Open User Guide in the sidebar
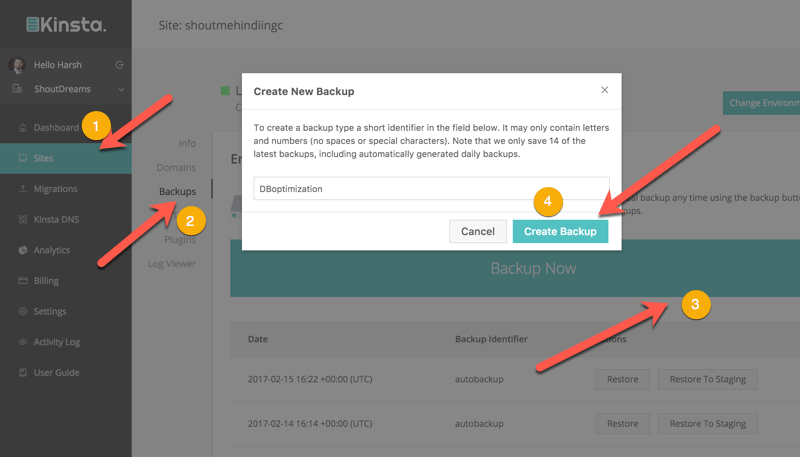The width and height of the screenshot is (800, 457). (x=57, y=372)
